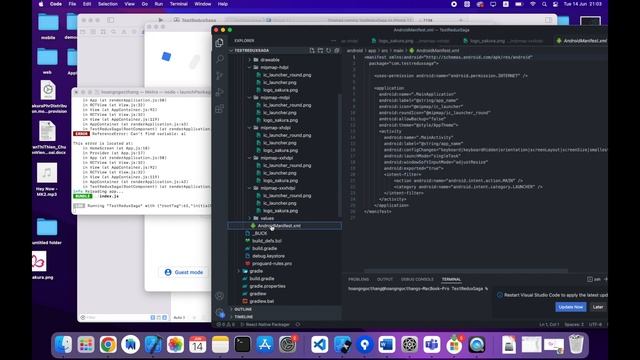Open the Manage gear in activity bar

pos(220,313)
